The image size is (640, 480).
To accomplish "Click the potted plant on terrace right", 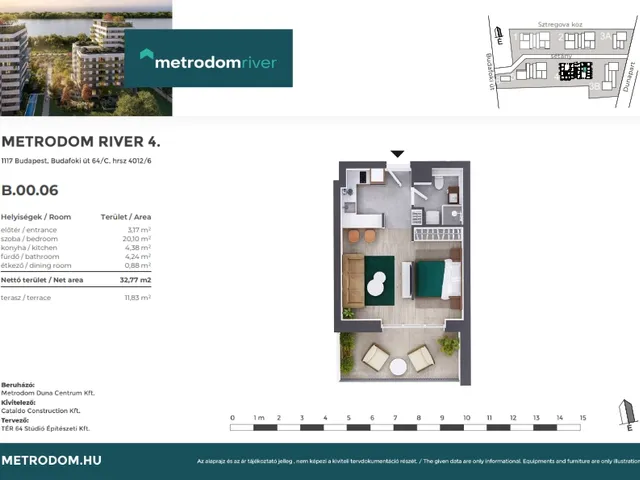I will tap(449, 345).
